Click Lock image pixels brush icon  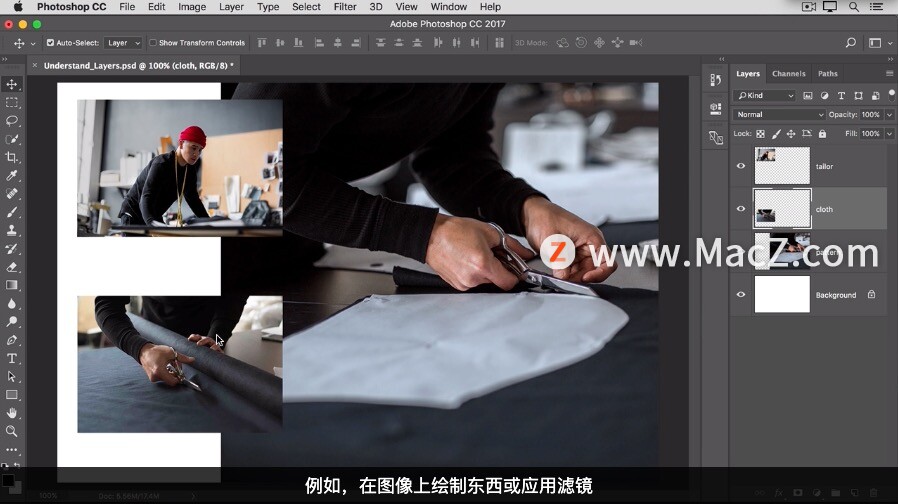[776, 134]
